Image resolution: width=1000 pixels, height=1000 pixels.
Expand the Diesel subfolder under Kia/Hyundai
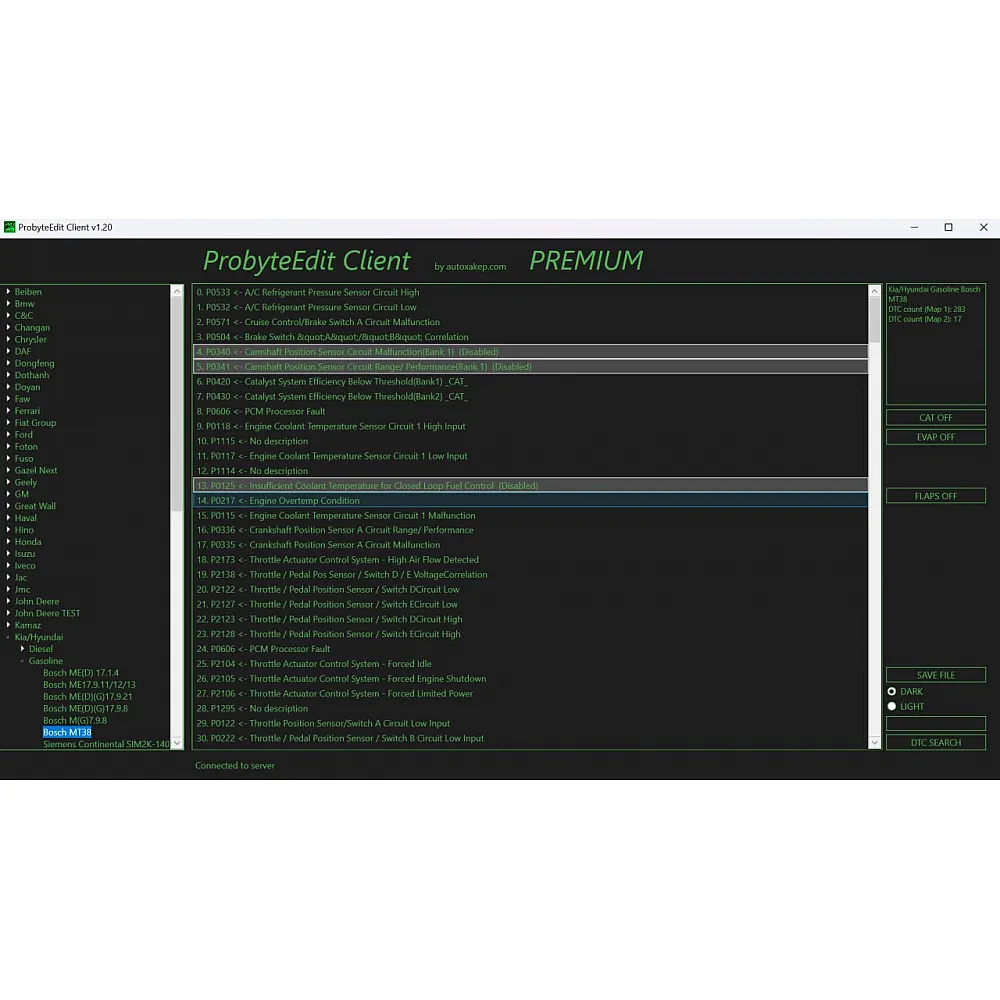click(23, 649)
